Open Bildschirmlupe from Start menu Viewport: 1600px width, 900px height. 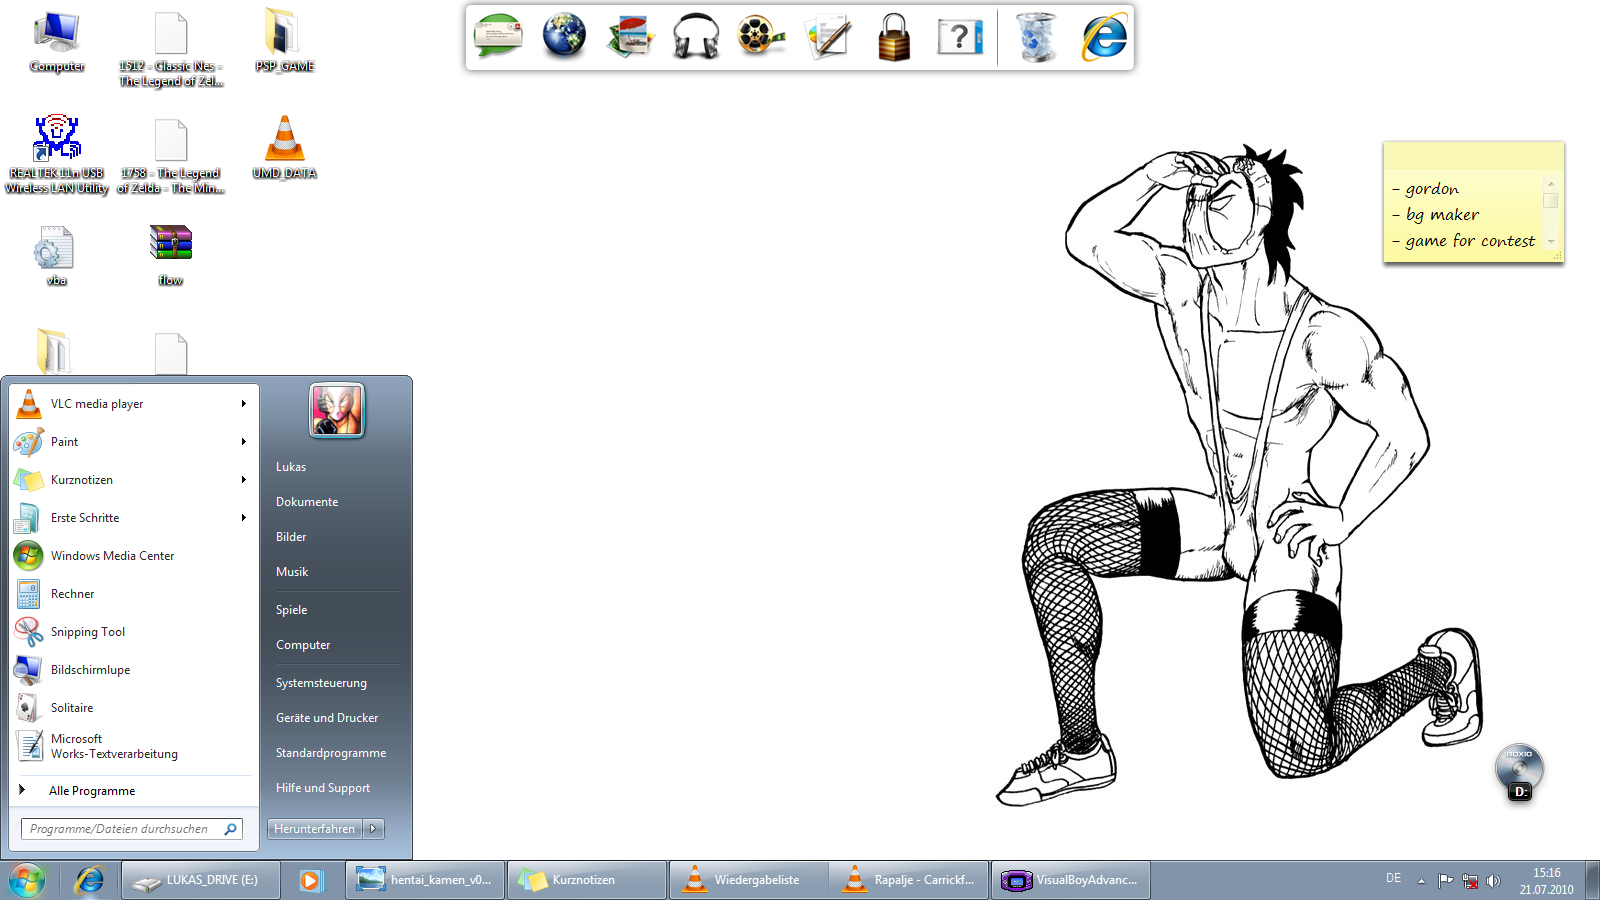(132, 670)
